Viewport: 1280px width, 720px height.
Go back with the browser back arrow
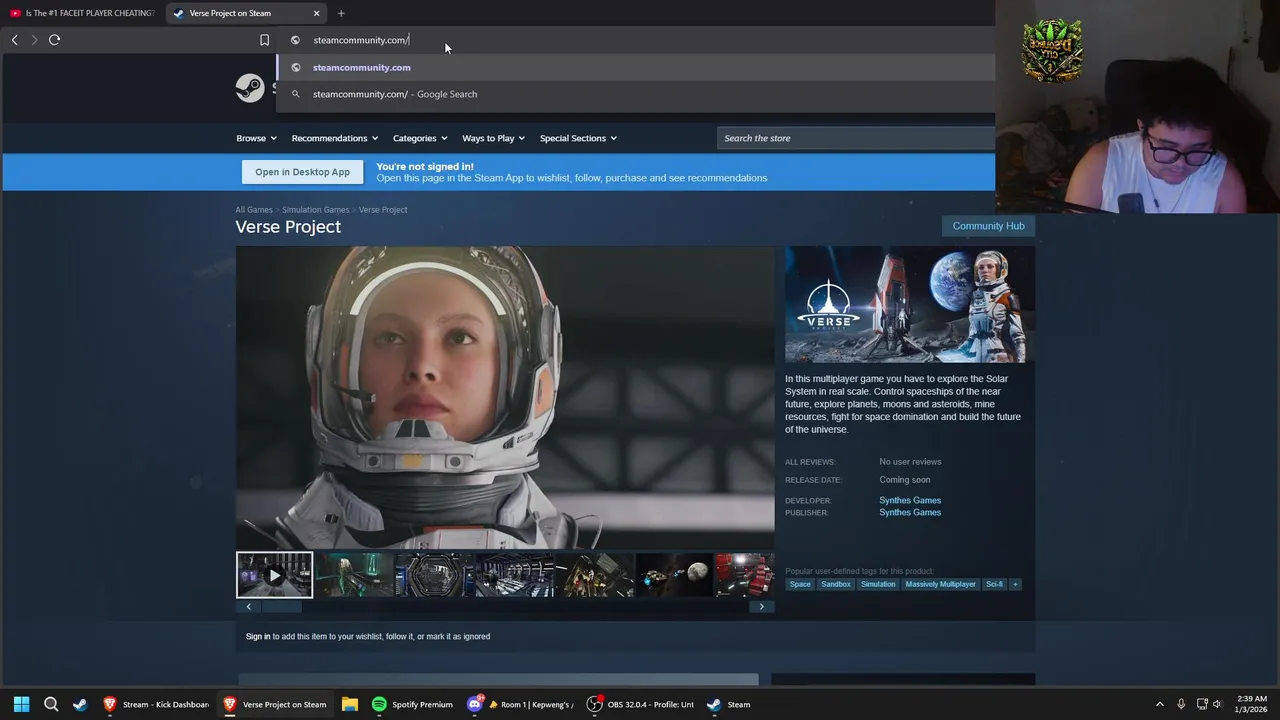(x=14, y=40)
